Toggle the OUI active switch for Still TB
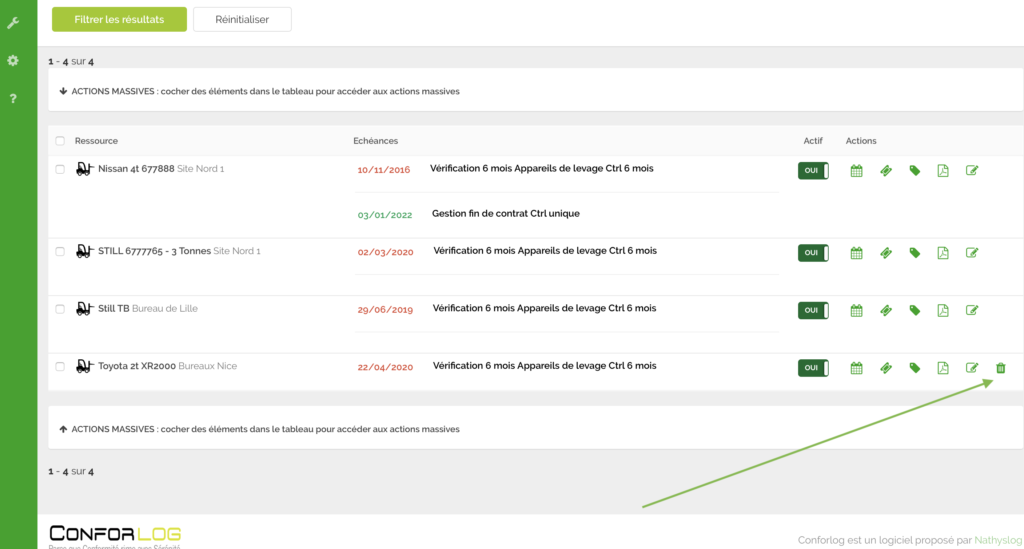Viewport: 1024px width, 549px height. pyautogui.click(x=812, y=311)
